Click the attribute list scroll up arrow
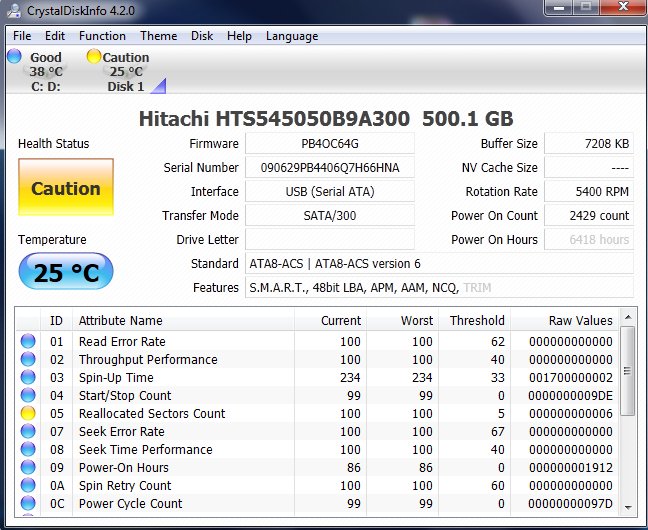The image size is (648, 530). [x=628, y=317]
